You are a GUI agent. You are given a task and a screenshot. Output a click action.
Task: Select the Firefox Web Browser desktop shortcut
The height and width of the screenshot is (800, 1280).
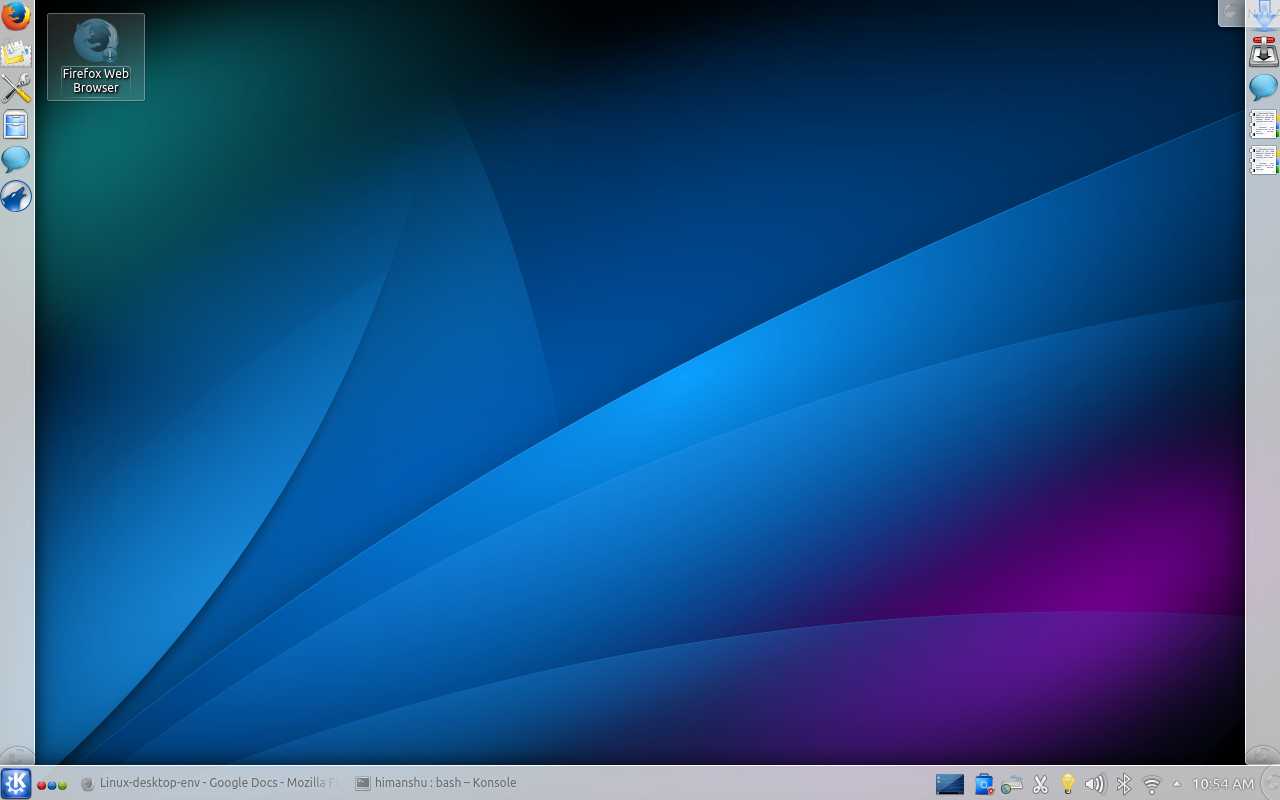(x=96, y=57)
